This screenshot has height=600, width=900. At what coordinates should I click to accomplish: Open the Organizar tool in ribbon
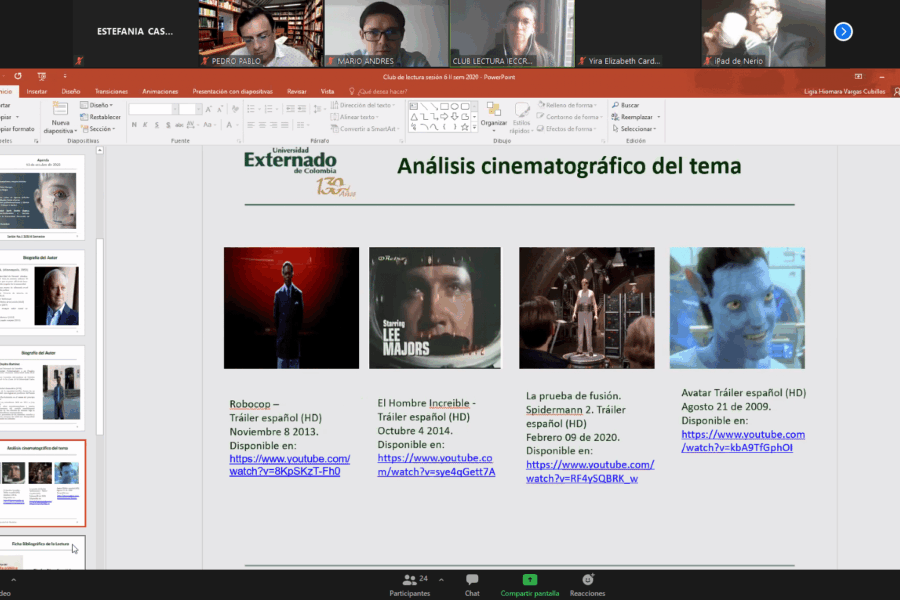pyautogui.click(x=493, y=115)
